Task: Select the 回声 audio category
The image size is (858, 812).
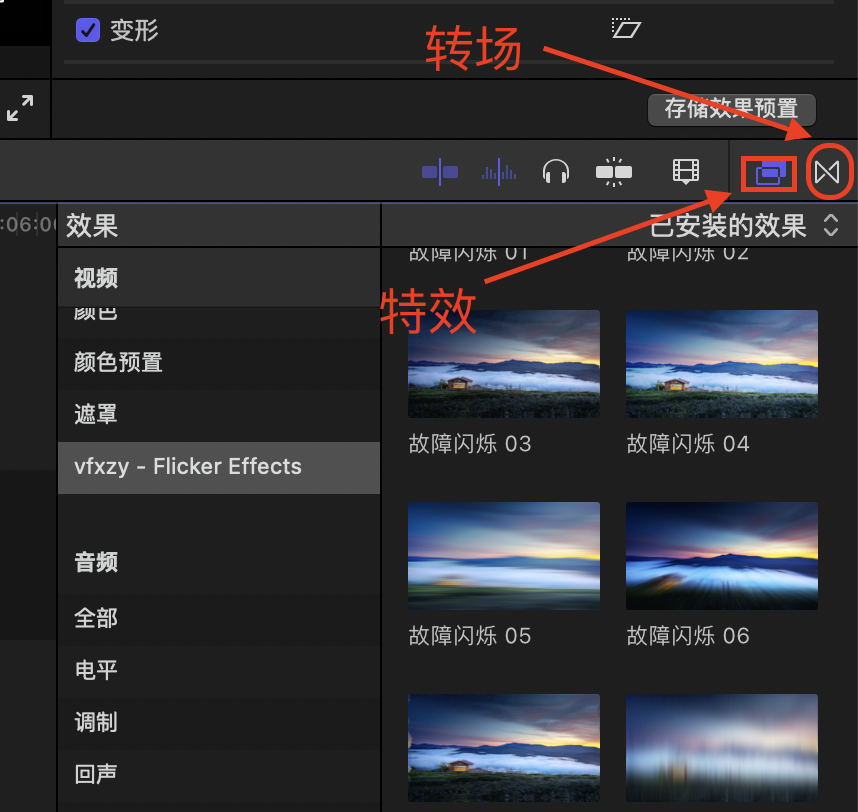Action: coord(96,774)
